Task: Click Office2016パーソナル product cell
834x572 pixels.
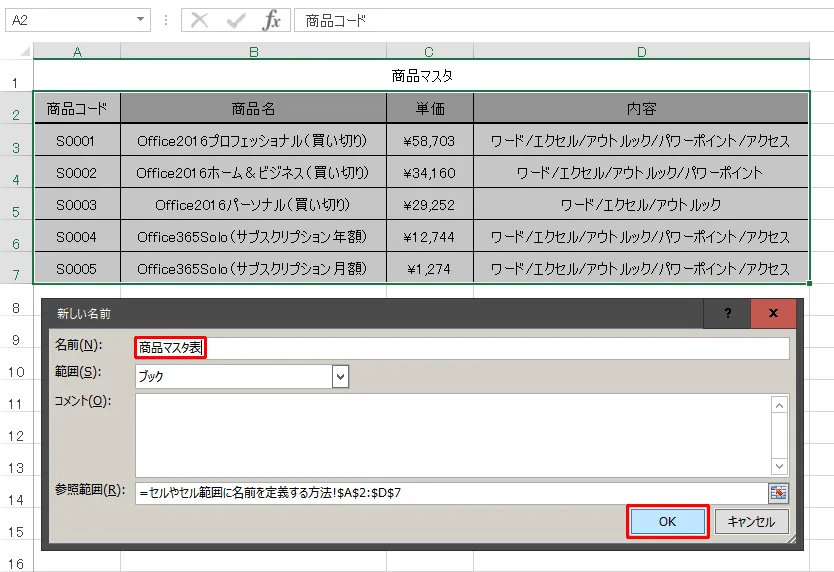Action: [254, 204]
